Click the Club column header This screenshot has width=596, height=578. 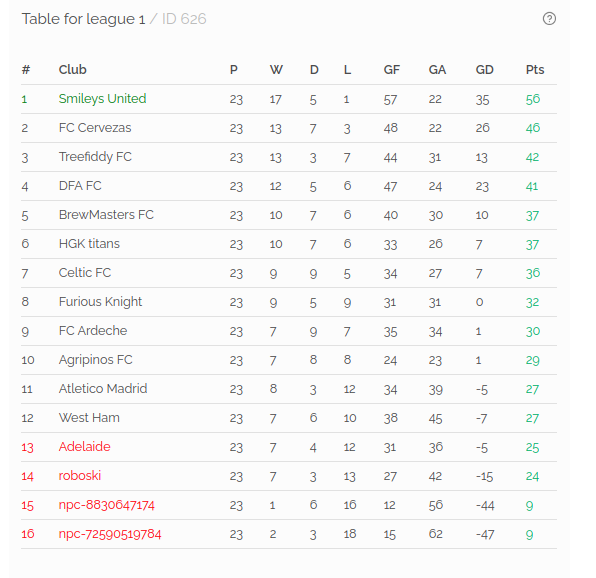(73, 70)
